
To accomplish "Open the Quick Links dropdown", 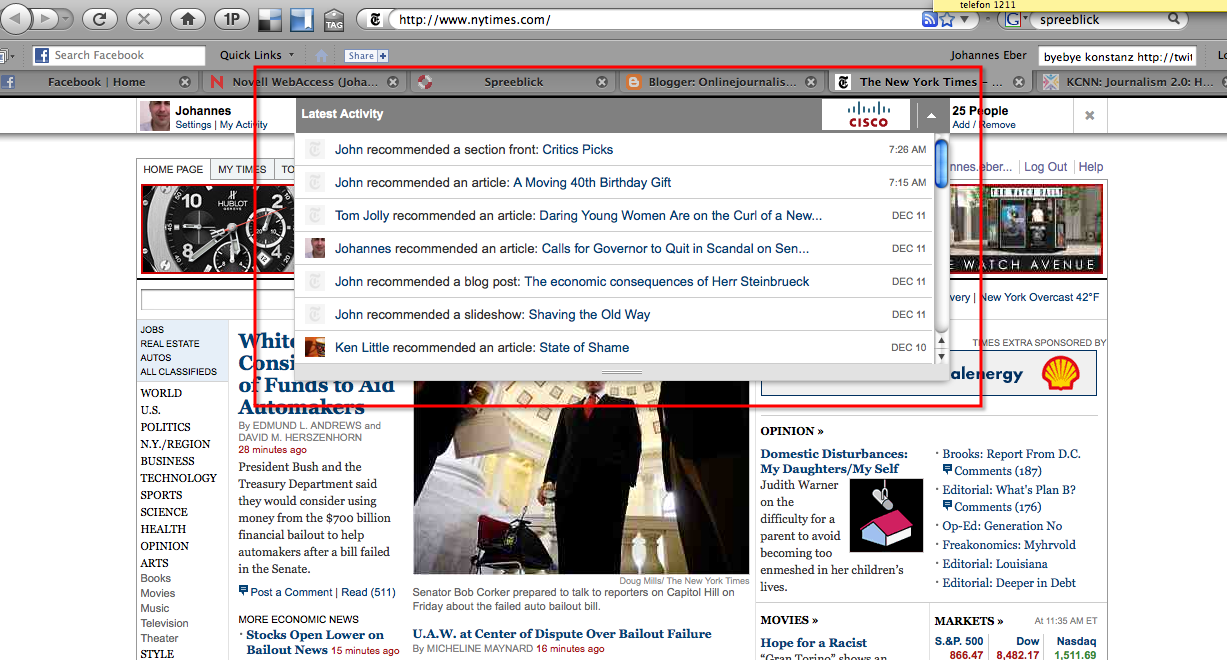I will 257,56.
